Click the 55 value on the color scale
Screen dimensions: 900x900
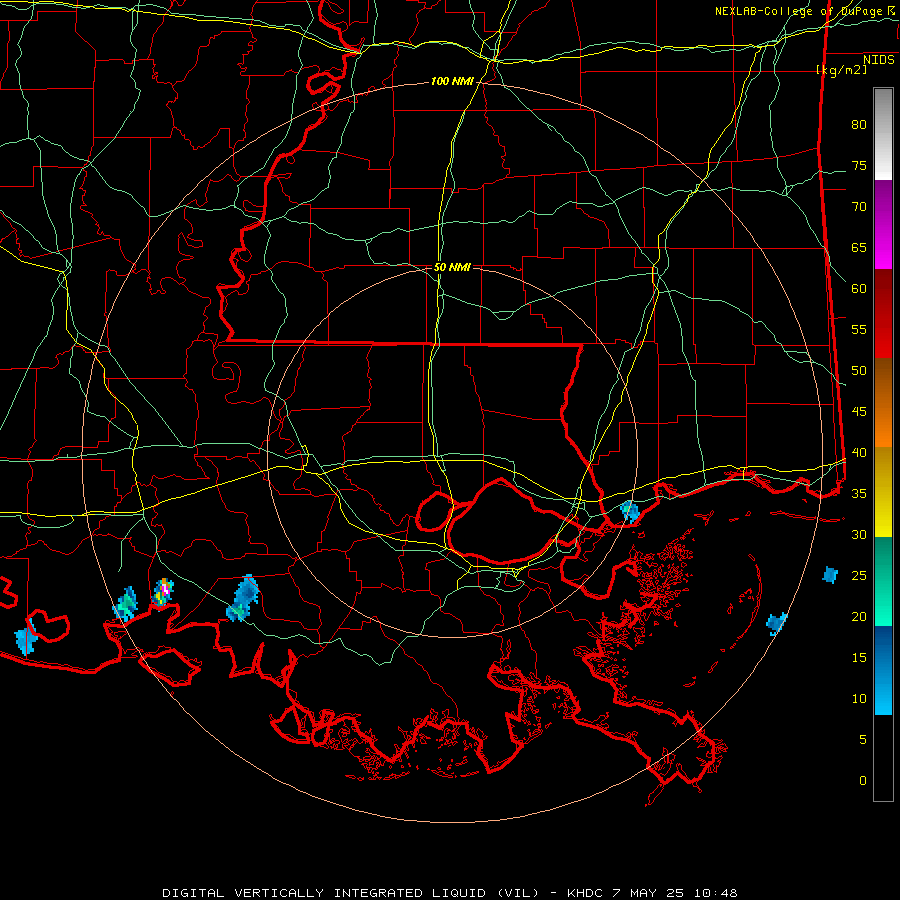coord(859,330)
